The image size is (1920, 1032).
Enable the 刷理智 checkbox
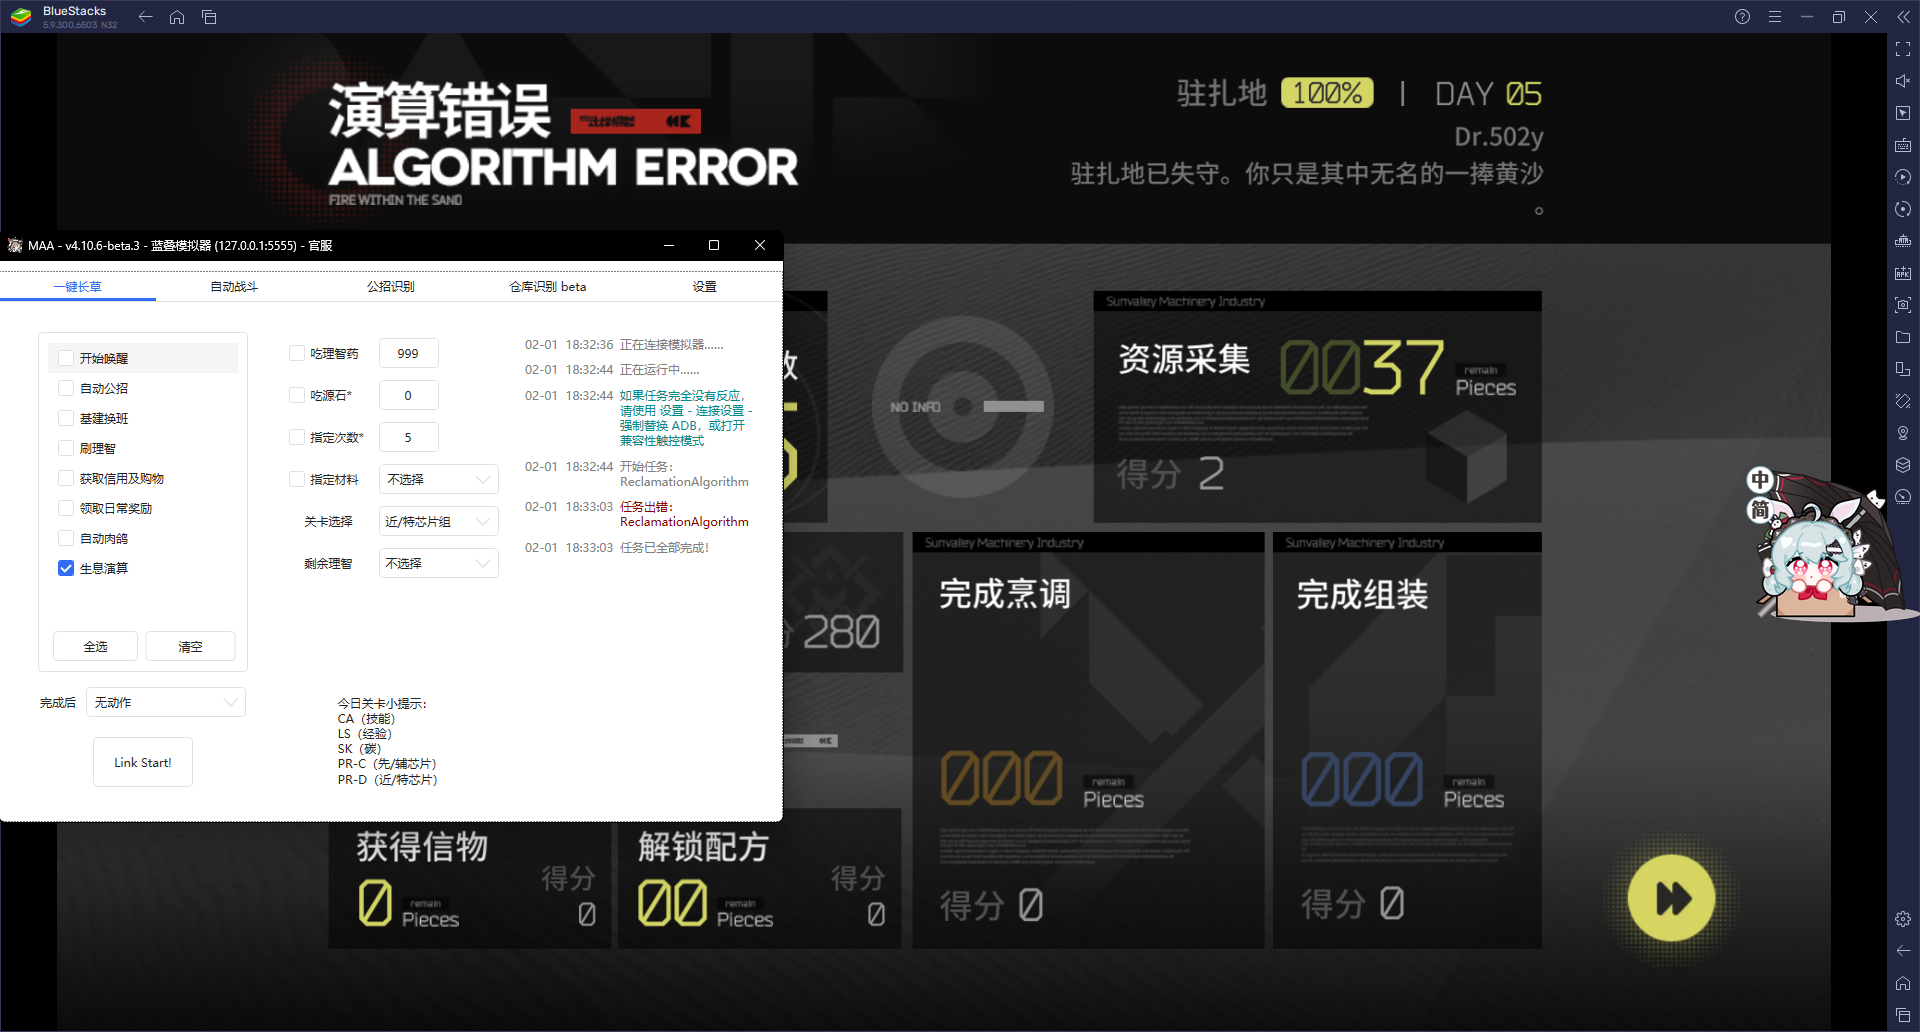pyautogui.click(x=66, y=448)
